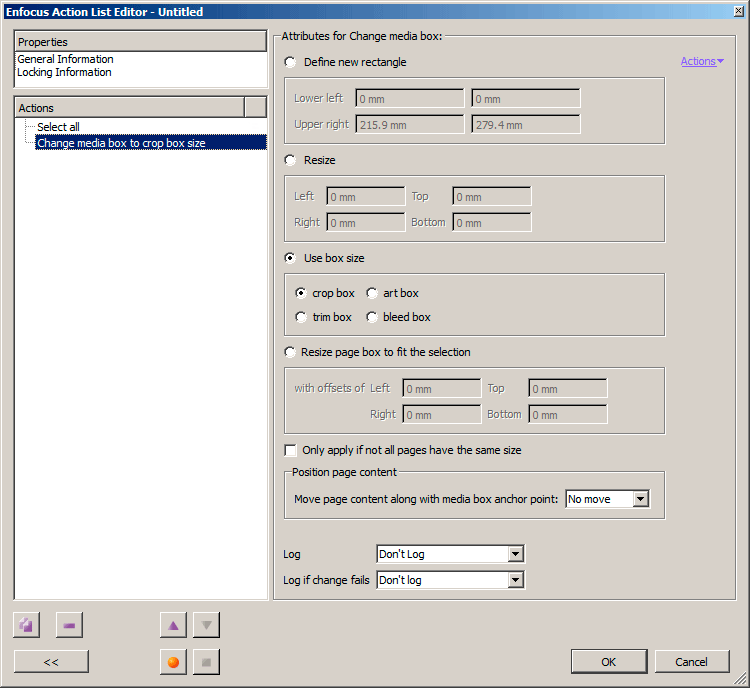Click the Upper right 215.9 mm field

click(409, 124)
